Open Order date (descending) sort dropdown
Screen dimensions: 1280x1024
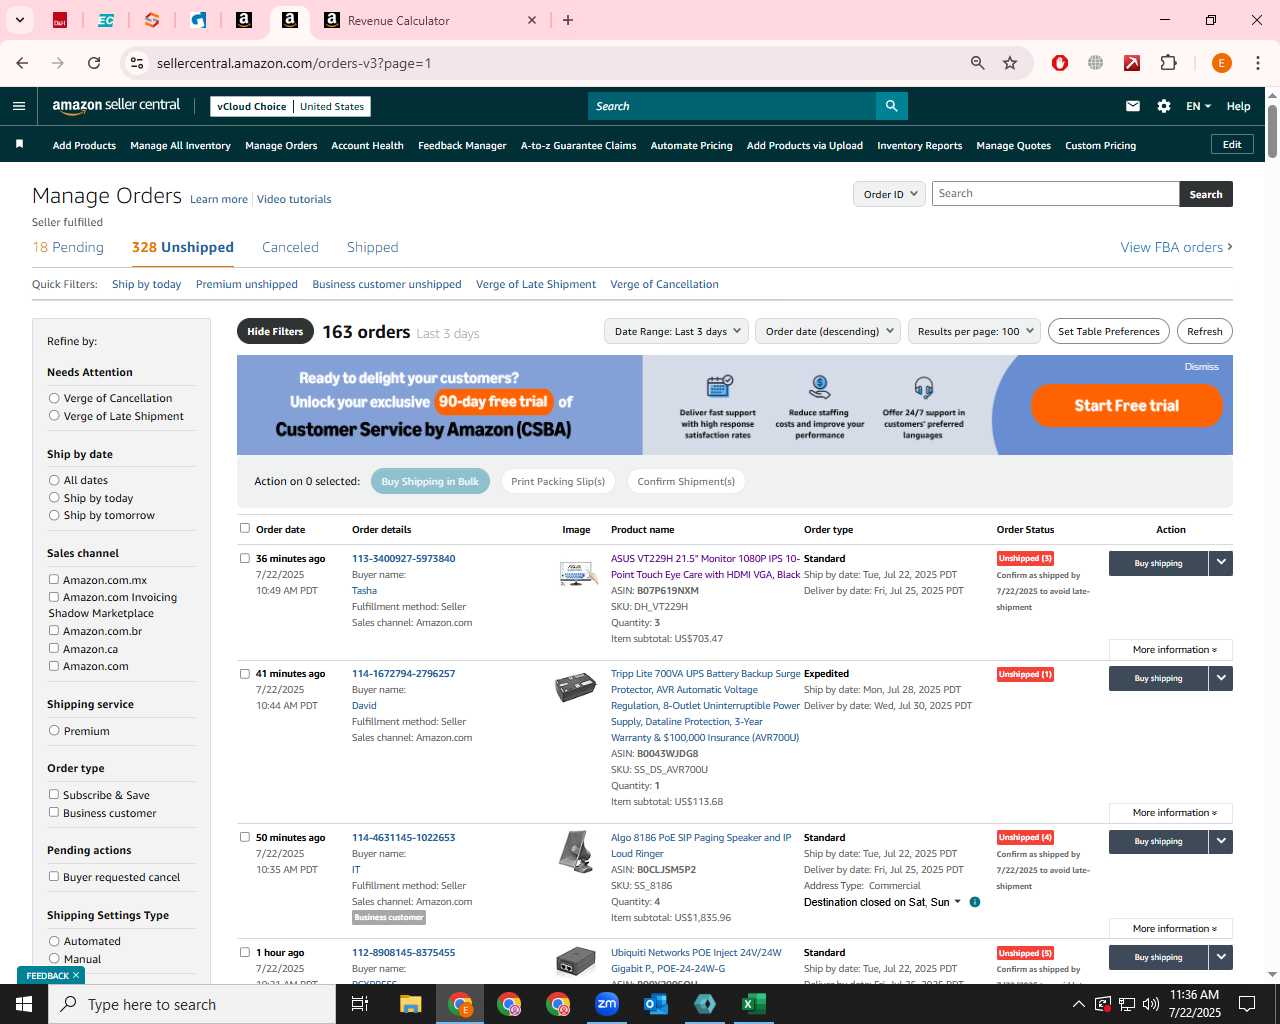click(x=829, y=331)
